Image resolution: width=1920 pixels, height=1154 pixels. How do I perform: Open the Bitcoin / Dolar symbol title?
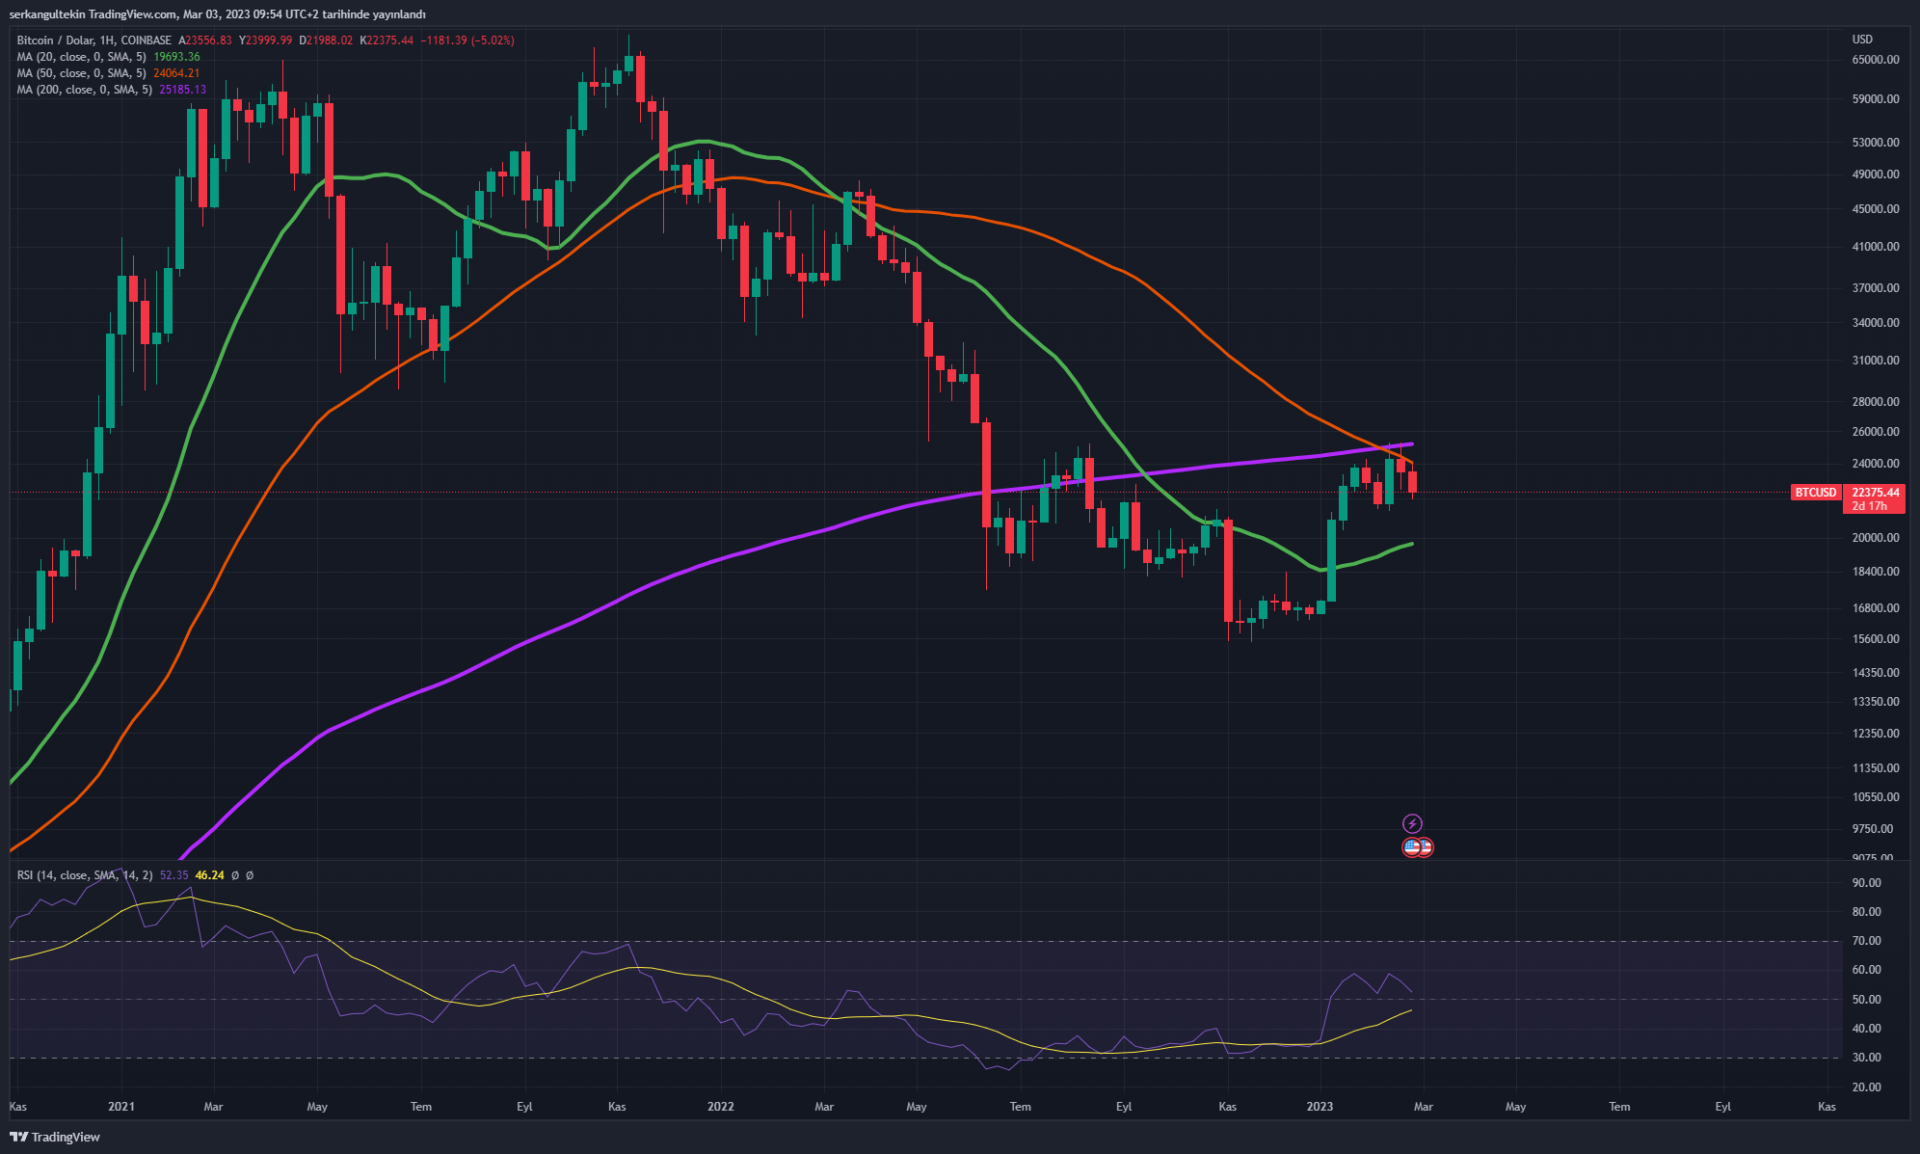coord(55,40)
